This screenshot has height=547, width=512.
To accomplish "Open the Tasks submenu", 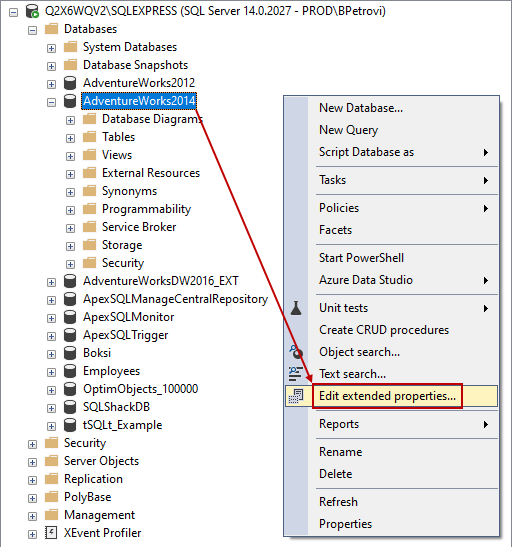I will click(392, 180).
